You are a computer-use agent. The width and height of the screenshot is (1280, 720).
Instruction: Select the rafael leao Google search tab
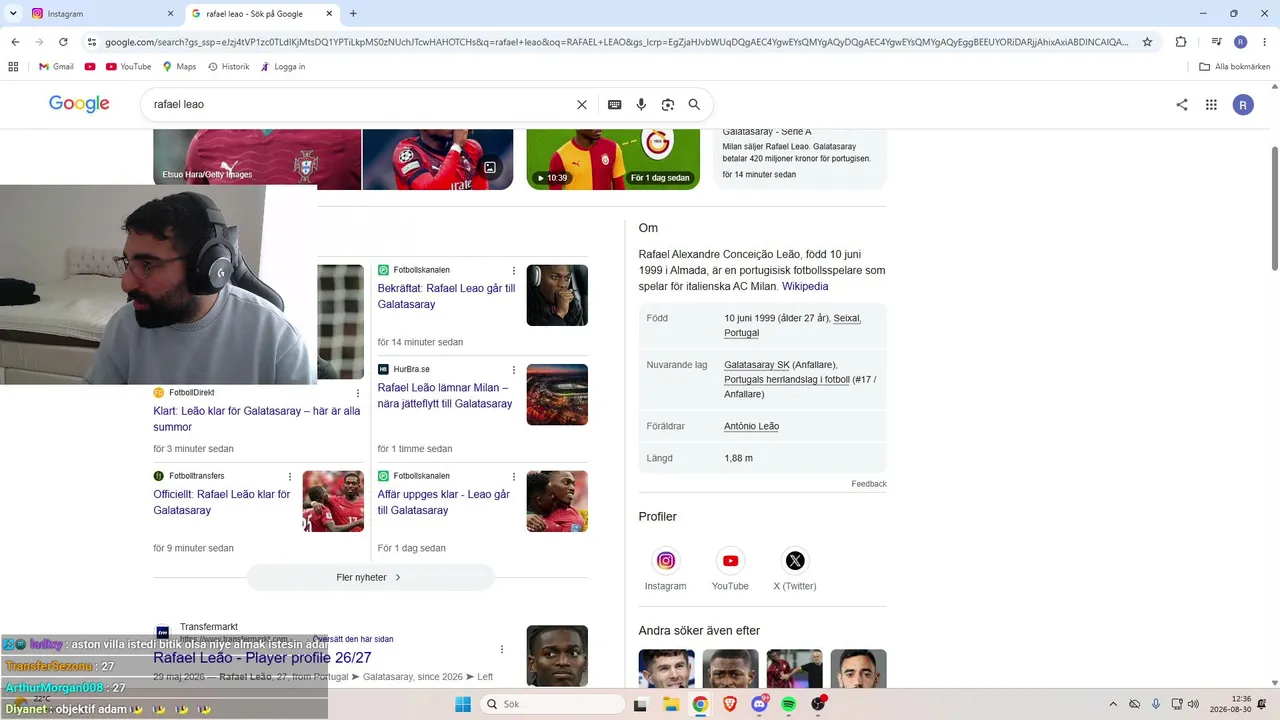click(262, 14)
